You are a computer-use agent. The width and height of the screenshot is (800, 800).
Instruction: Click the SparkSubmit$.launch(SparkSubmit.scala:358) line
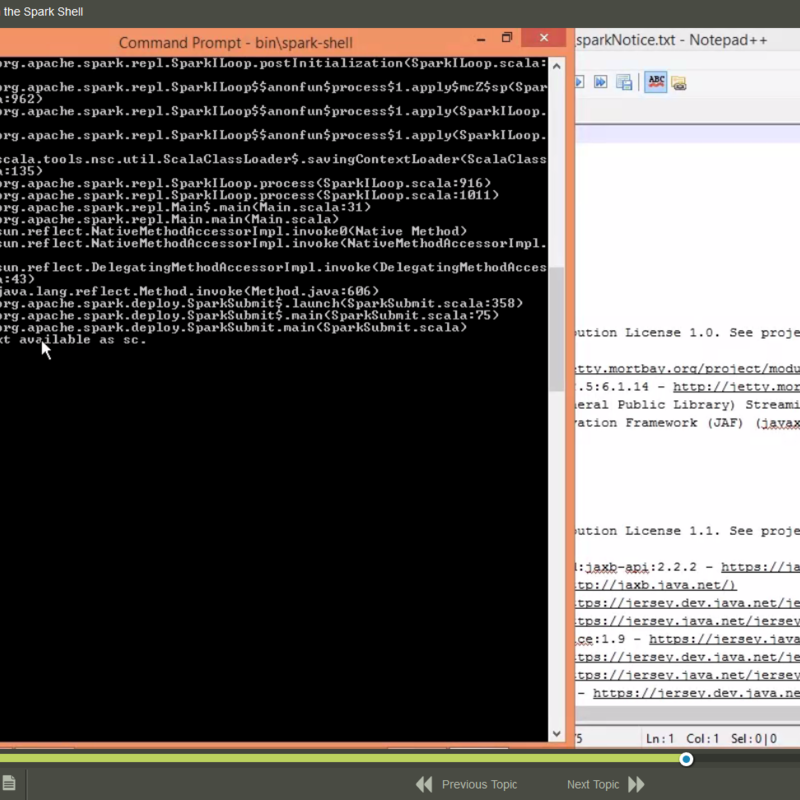(261, 304)
